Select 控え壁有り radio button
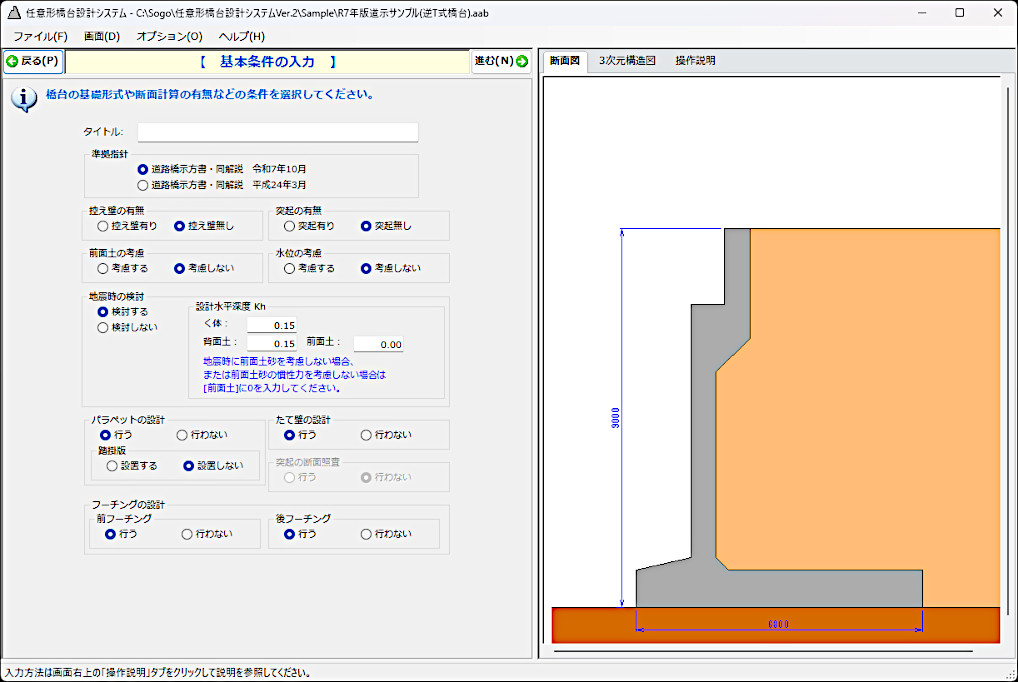 [103, 226]
